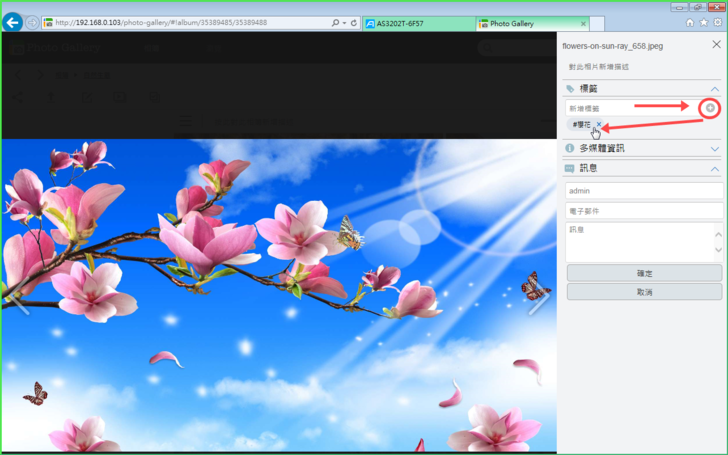728x455 pixels.
Task: Click the 訊息 textarea scroll-down arrow
Action: click(718, 249)
